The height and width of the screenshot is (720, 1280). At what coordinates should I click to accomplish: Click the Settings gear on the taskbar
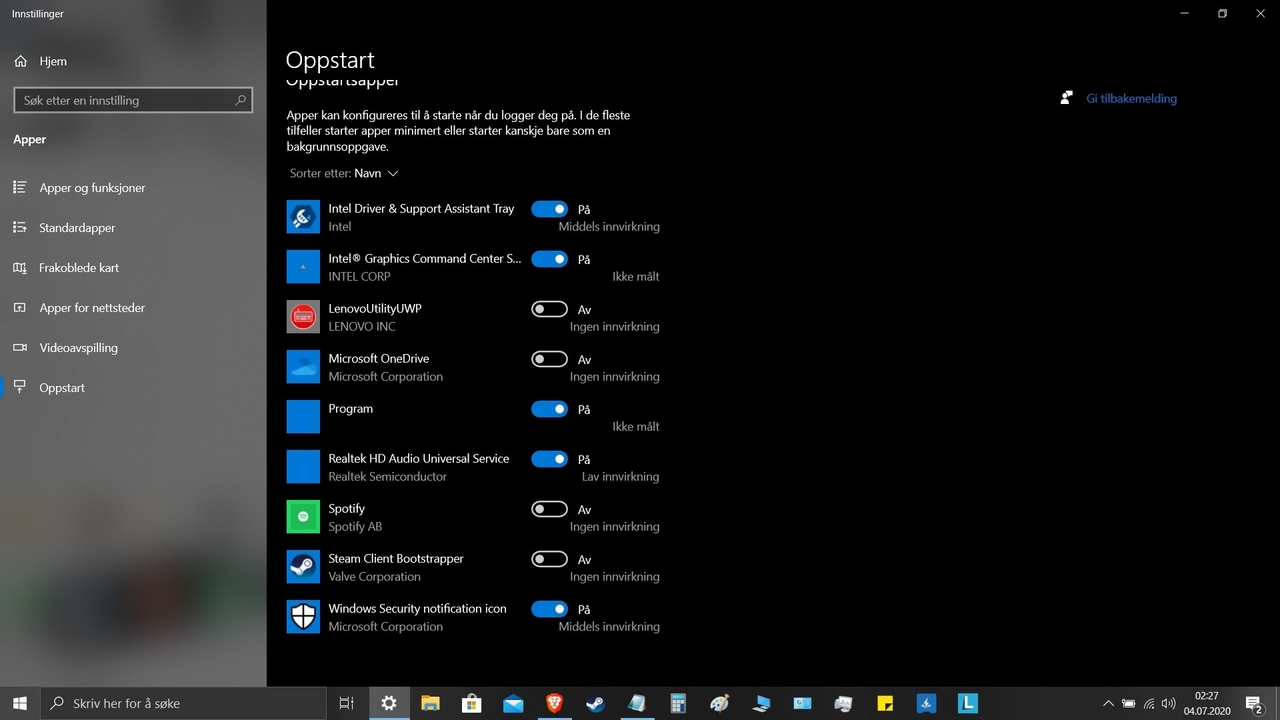pos(389,703)
